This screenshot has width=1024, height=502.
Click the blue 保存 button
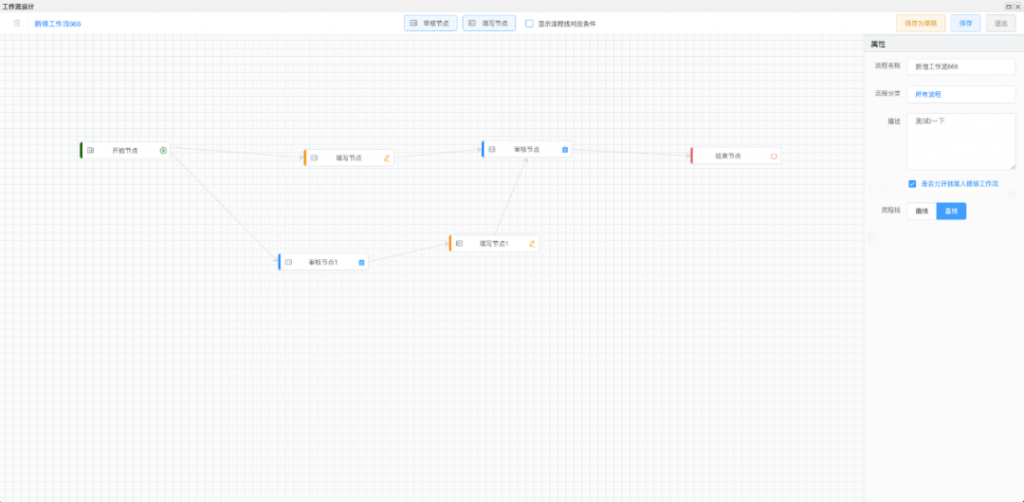tap(965, 23)
